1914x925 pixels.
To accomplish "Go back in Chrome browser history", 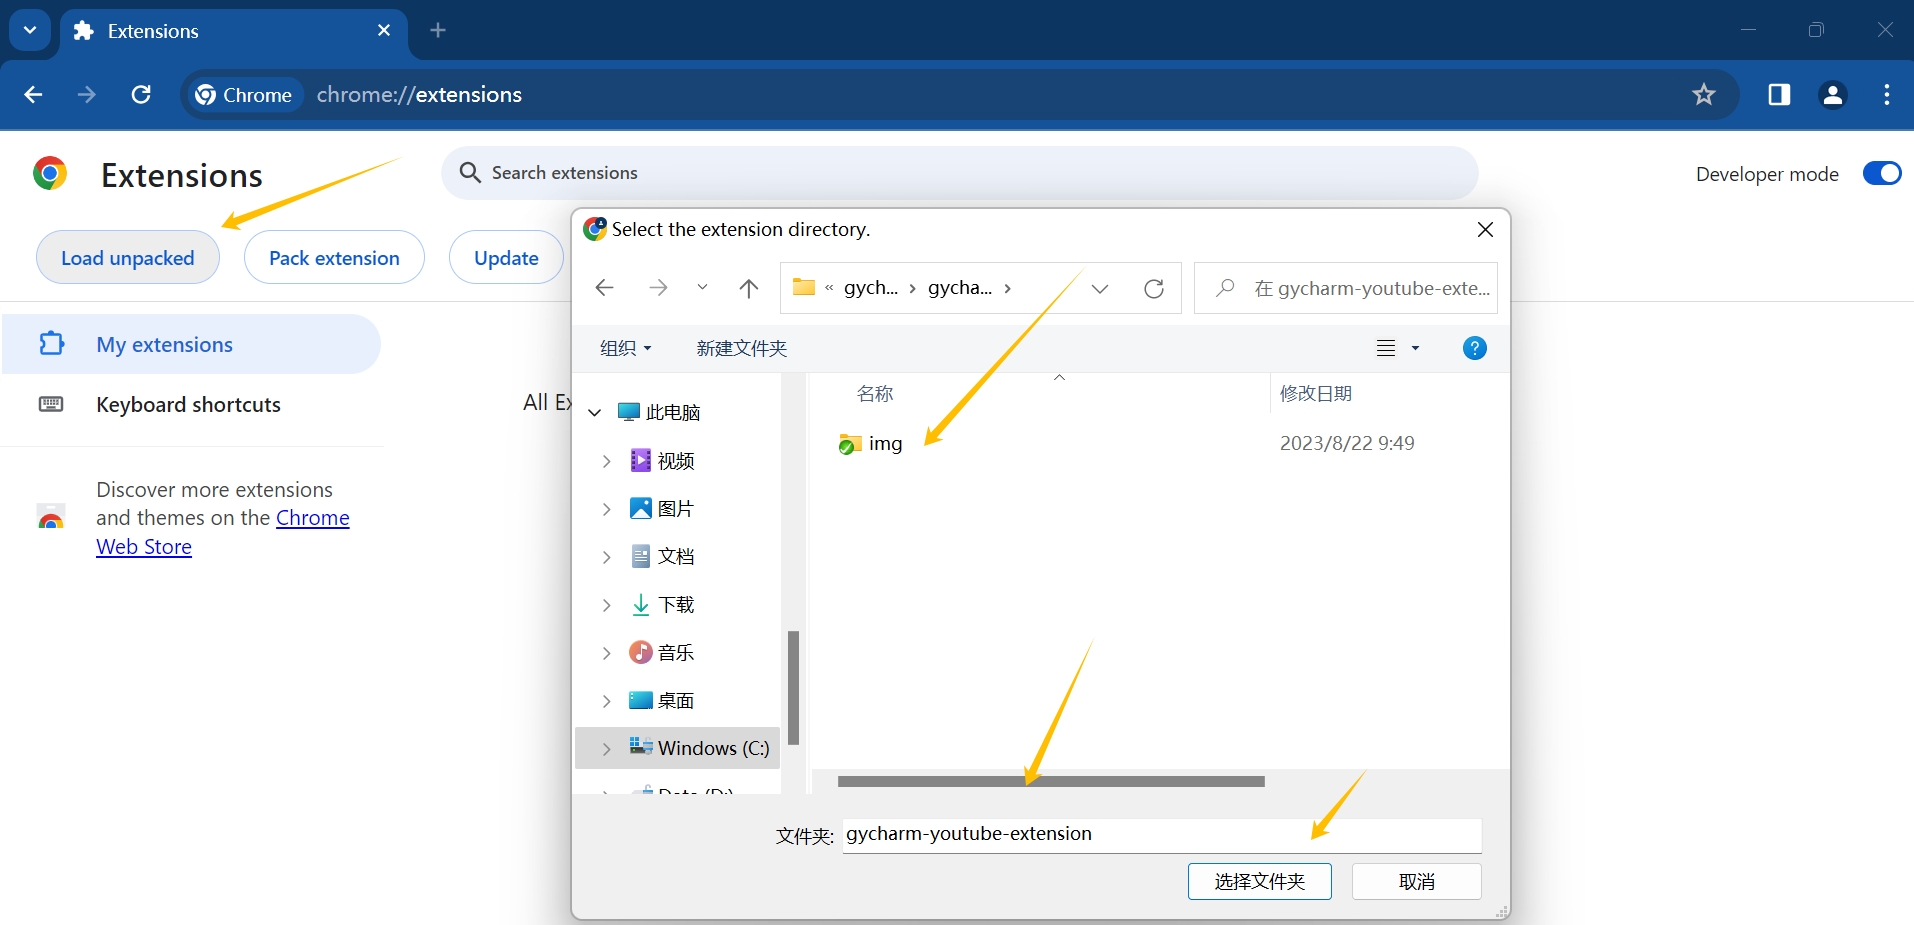I will pos(33,94).
